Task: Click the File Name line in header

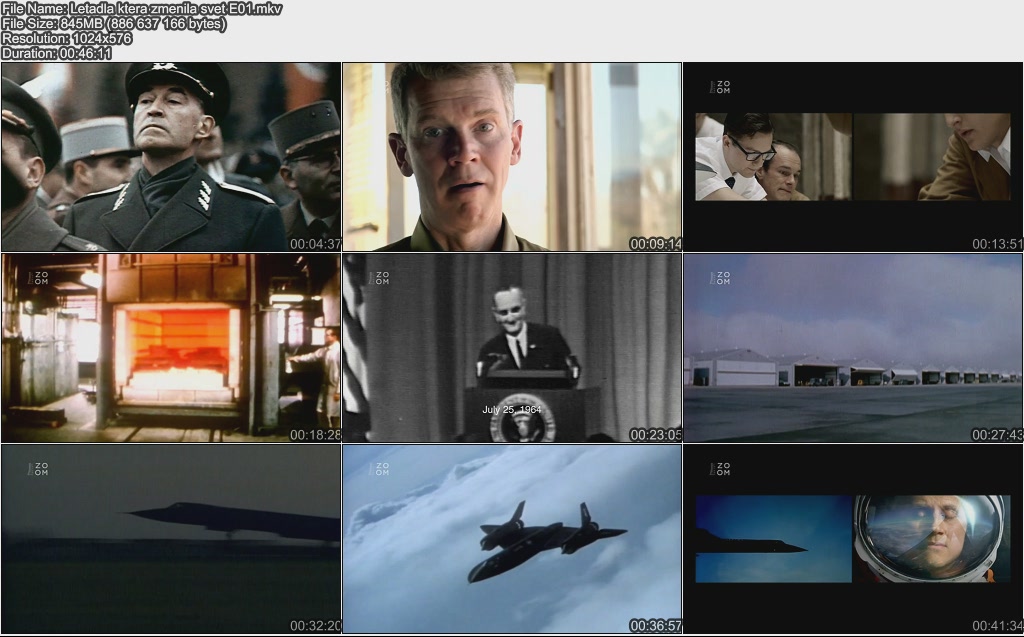Action: tap(142, 9)
